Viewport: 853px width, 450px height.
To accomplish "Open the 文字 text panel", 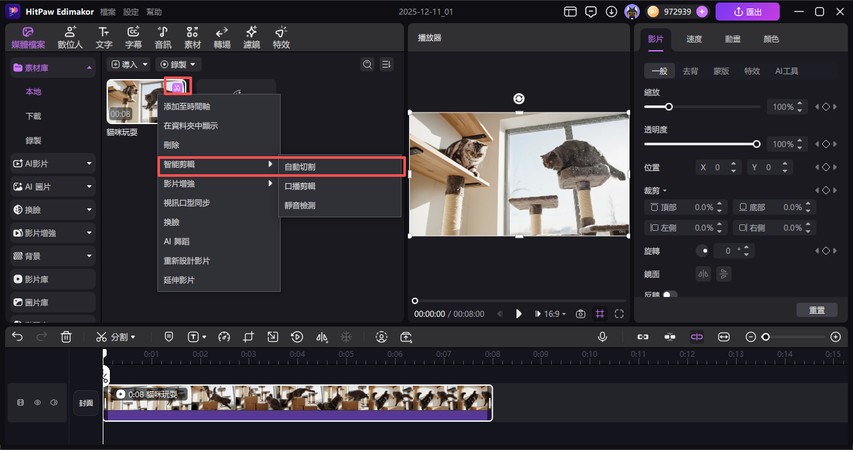I will pos(103,37).
